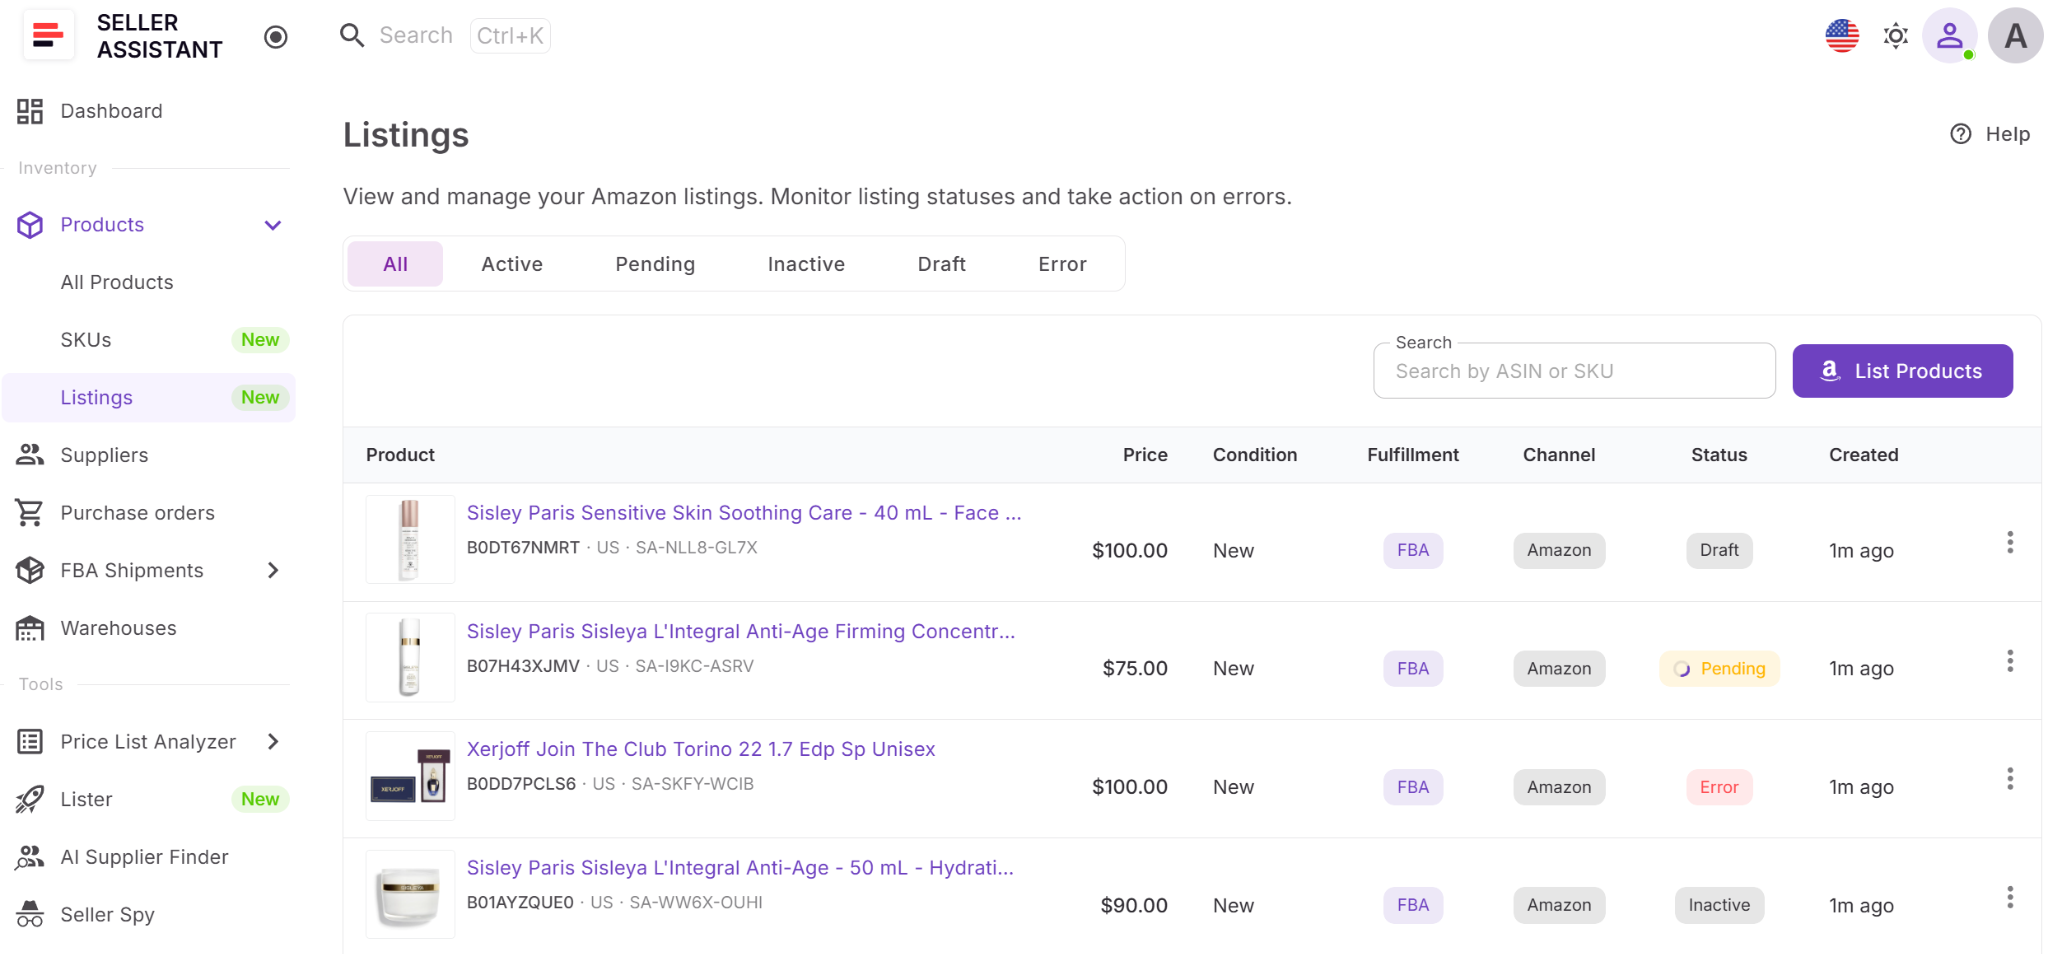The height and width of the screenshot is (954, 2048).
Task: Click the Lister rocket icon
Action: tap(30, 798)
